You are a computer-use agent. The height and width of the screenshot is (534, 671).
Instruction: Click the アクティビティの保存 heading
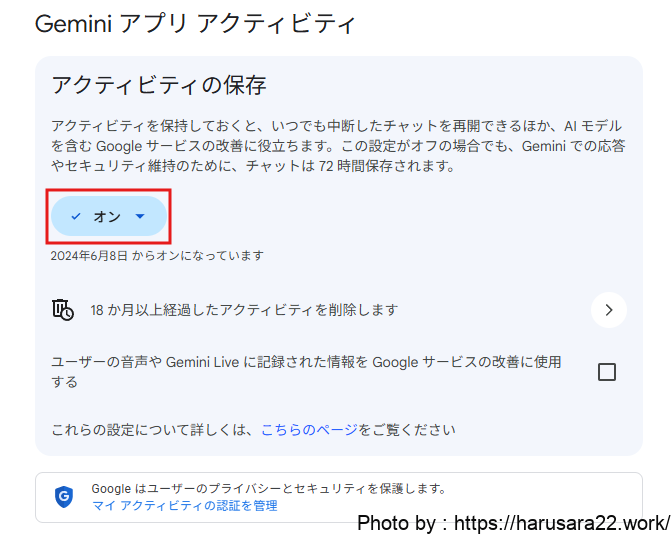(159, 85)
